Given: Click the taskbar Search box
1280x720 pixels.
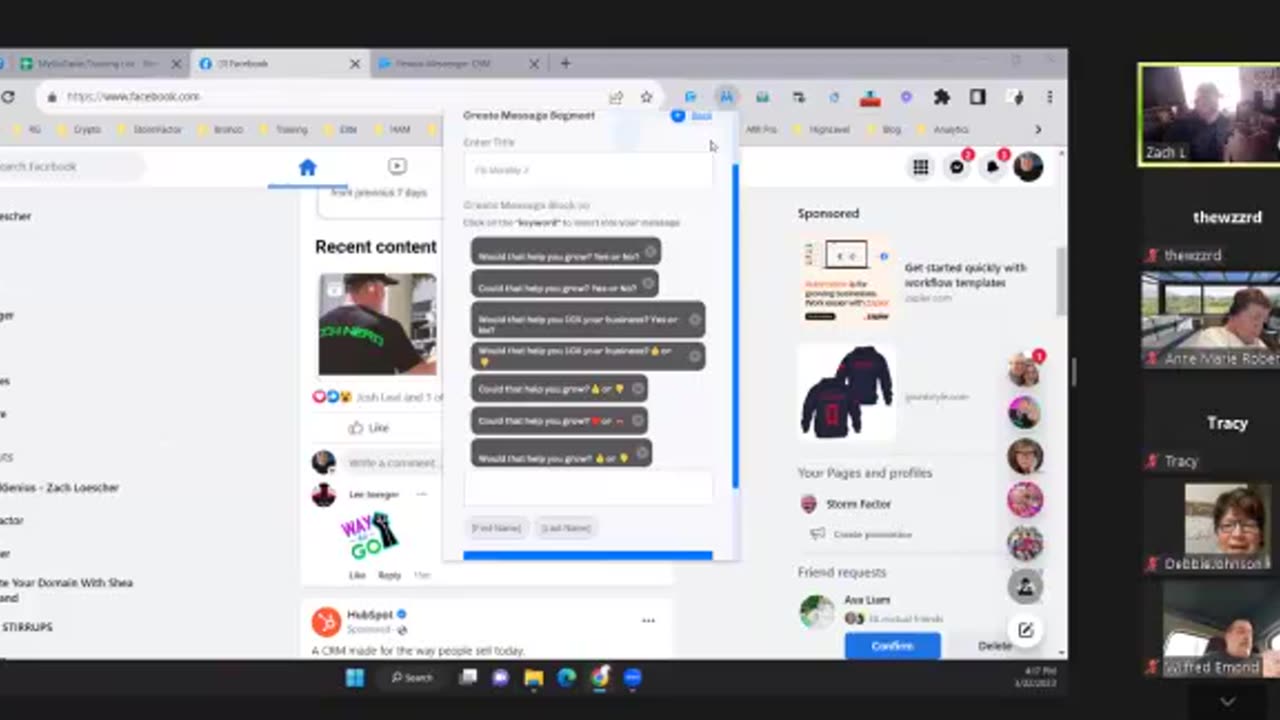Looking at the screenshot, I should pos(413,678).
